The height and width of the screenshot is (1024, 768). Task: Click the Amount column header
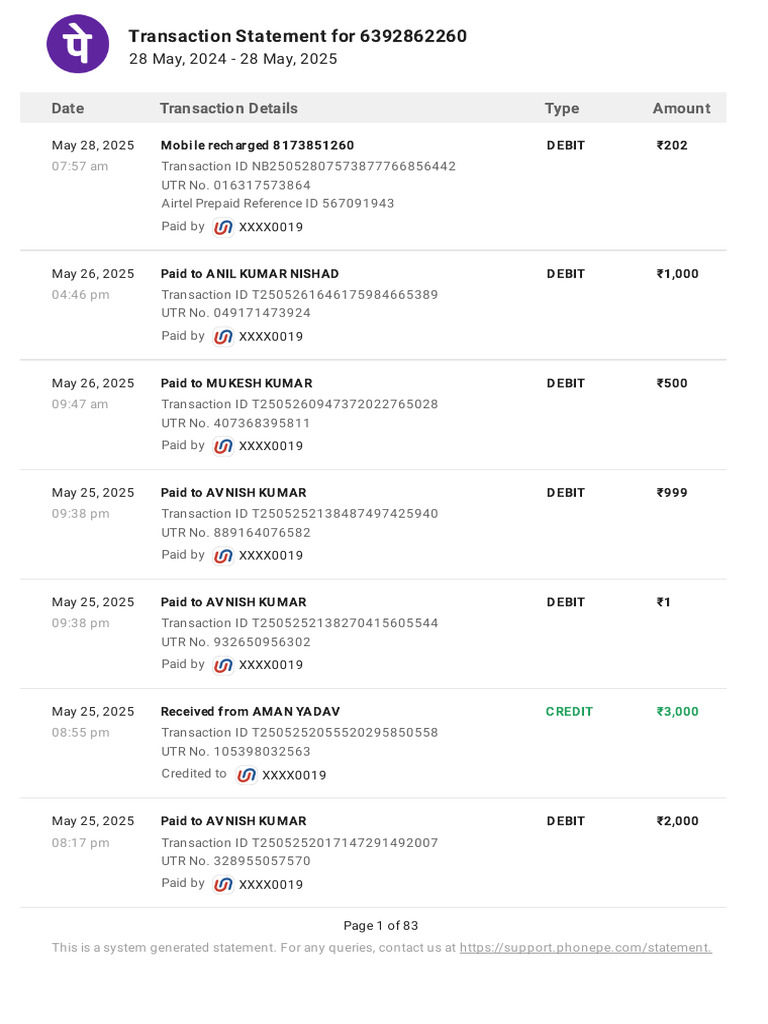[x=681, y=108]
